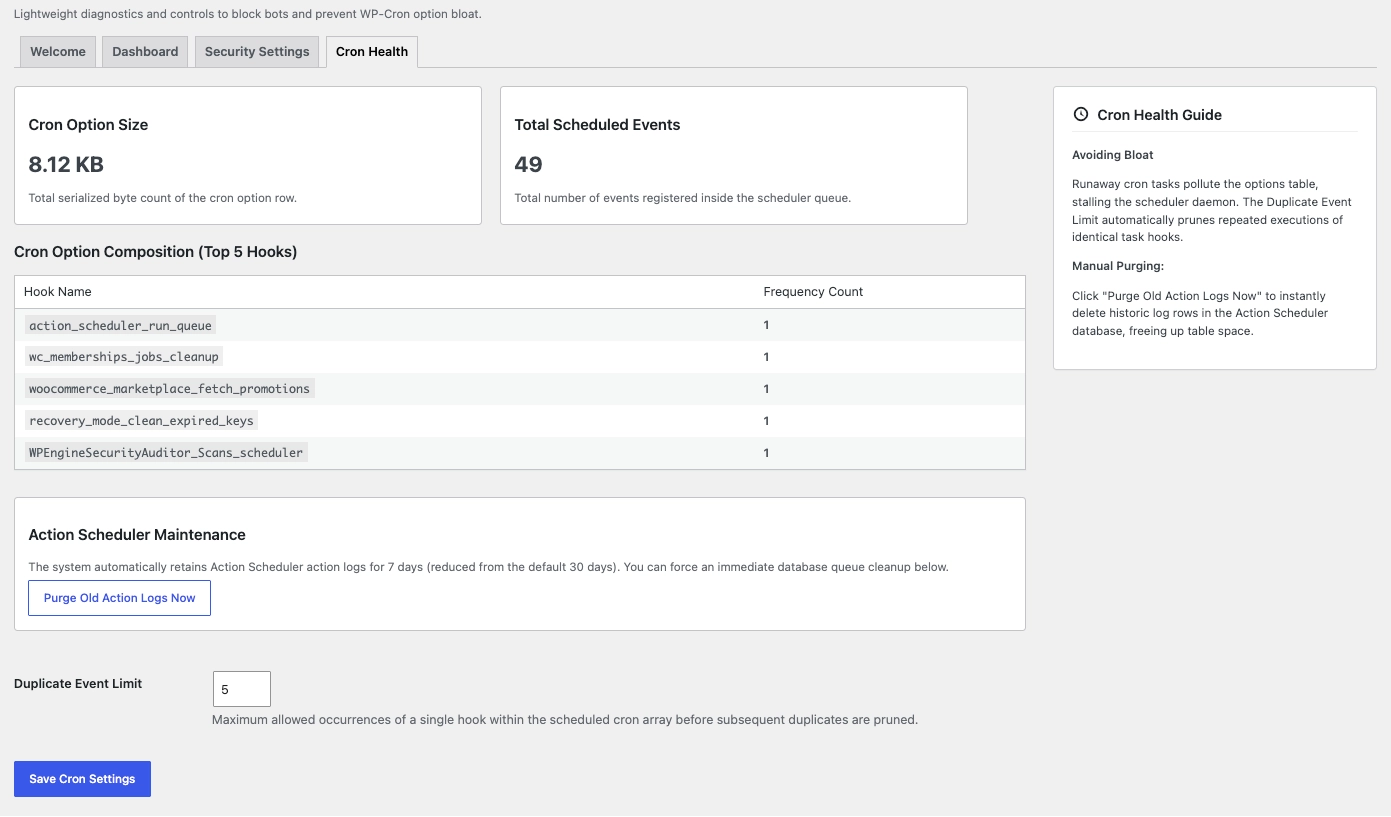Viewport: 1391px width, 817px height.
Task: Click the 8.12 KB cron option size value
Action: click(x=66, y=164)
